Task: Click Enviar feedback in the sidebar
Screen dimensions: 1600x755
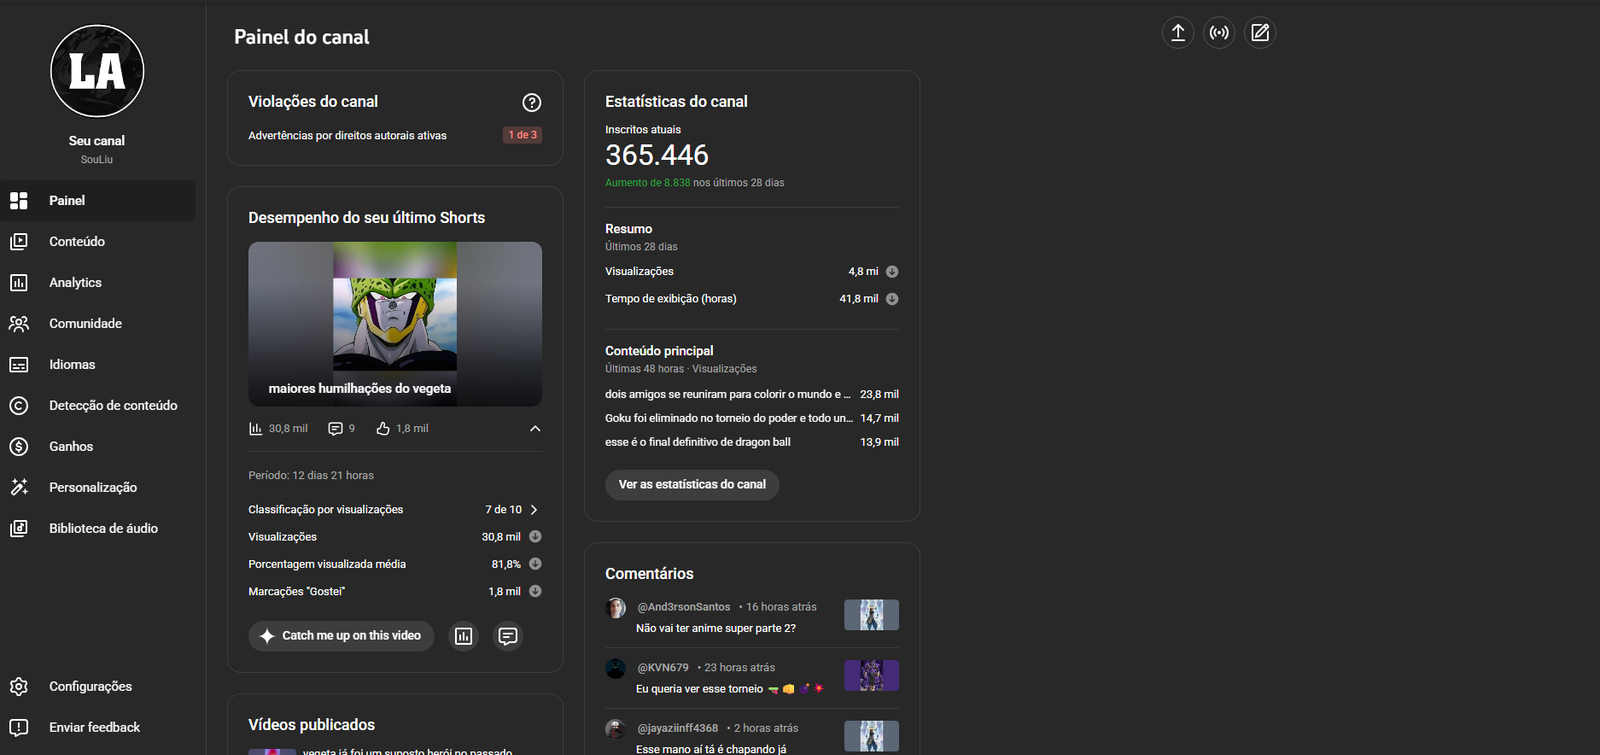Action: coord(98,728)
